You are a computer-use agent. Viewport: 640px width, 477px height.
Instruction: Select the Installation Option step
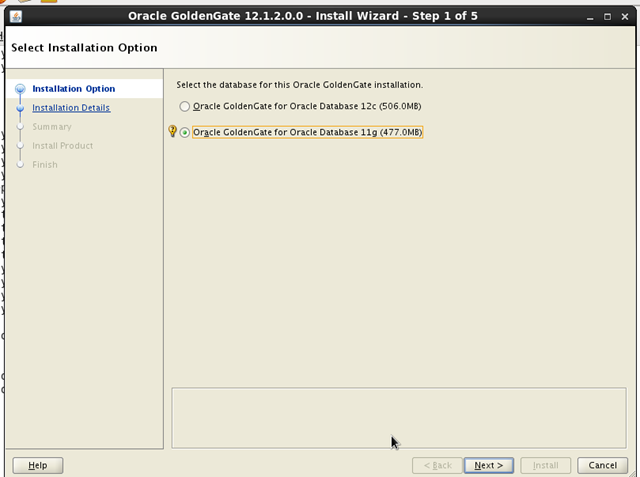[73, 89]
